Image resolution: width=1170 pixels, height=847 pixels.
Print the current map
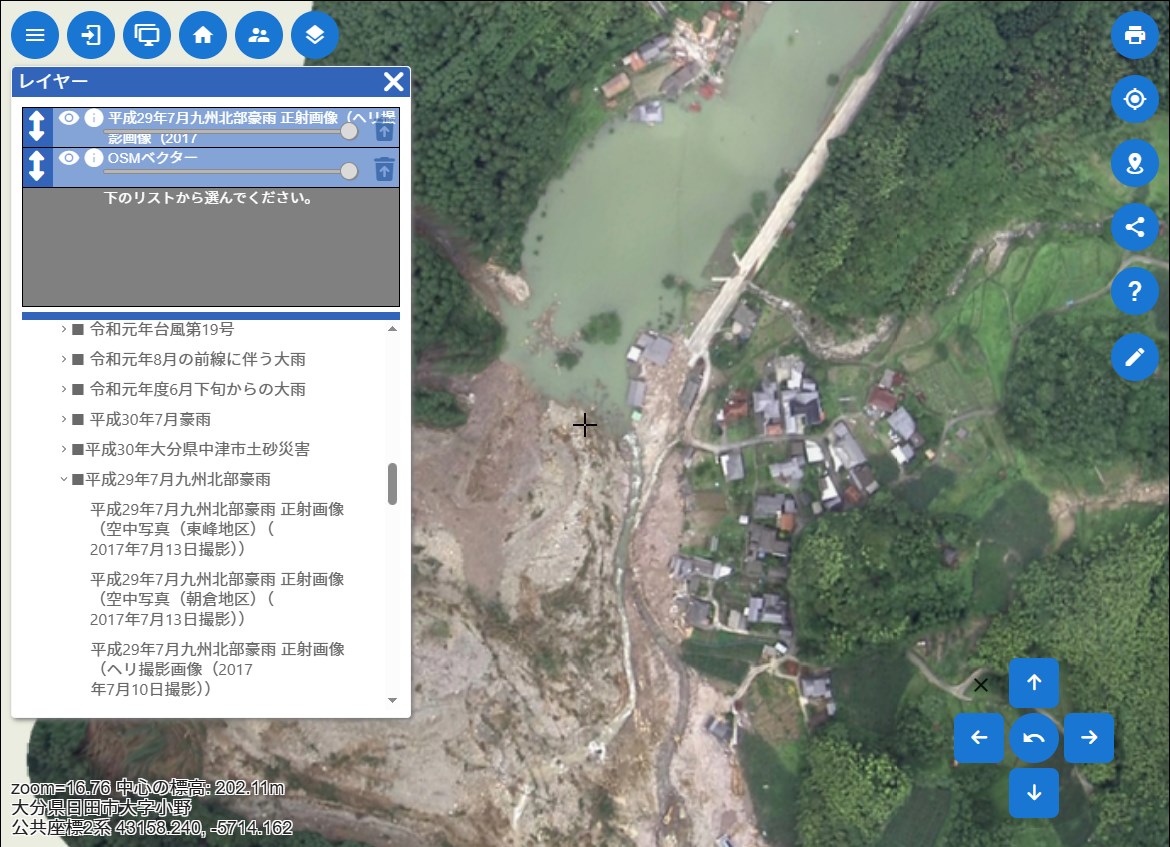point(1134,36)
